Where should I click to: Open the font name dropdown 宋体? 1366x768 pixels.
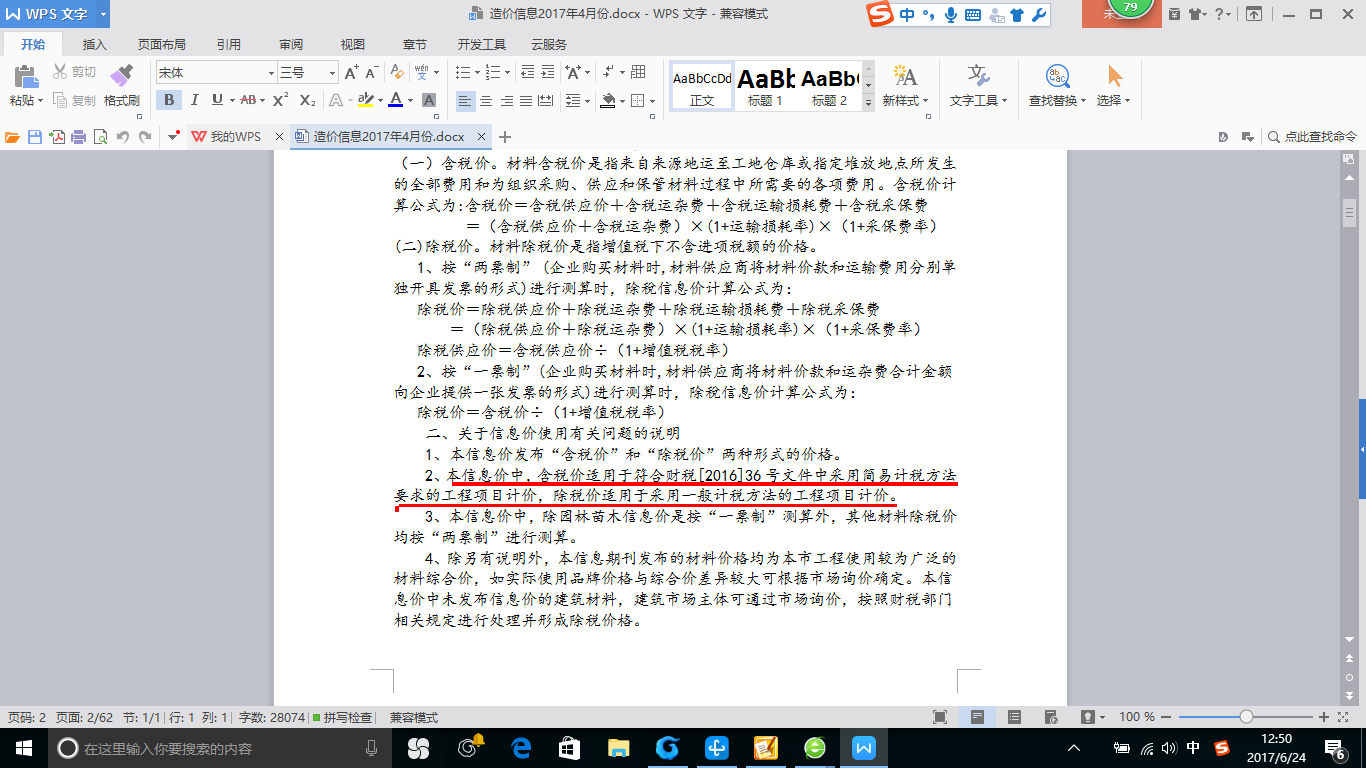click(x=270, y=73)
